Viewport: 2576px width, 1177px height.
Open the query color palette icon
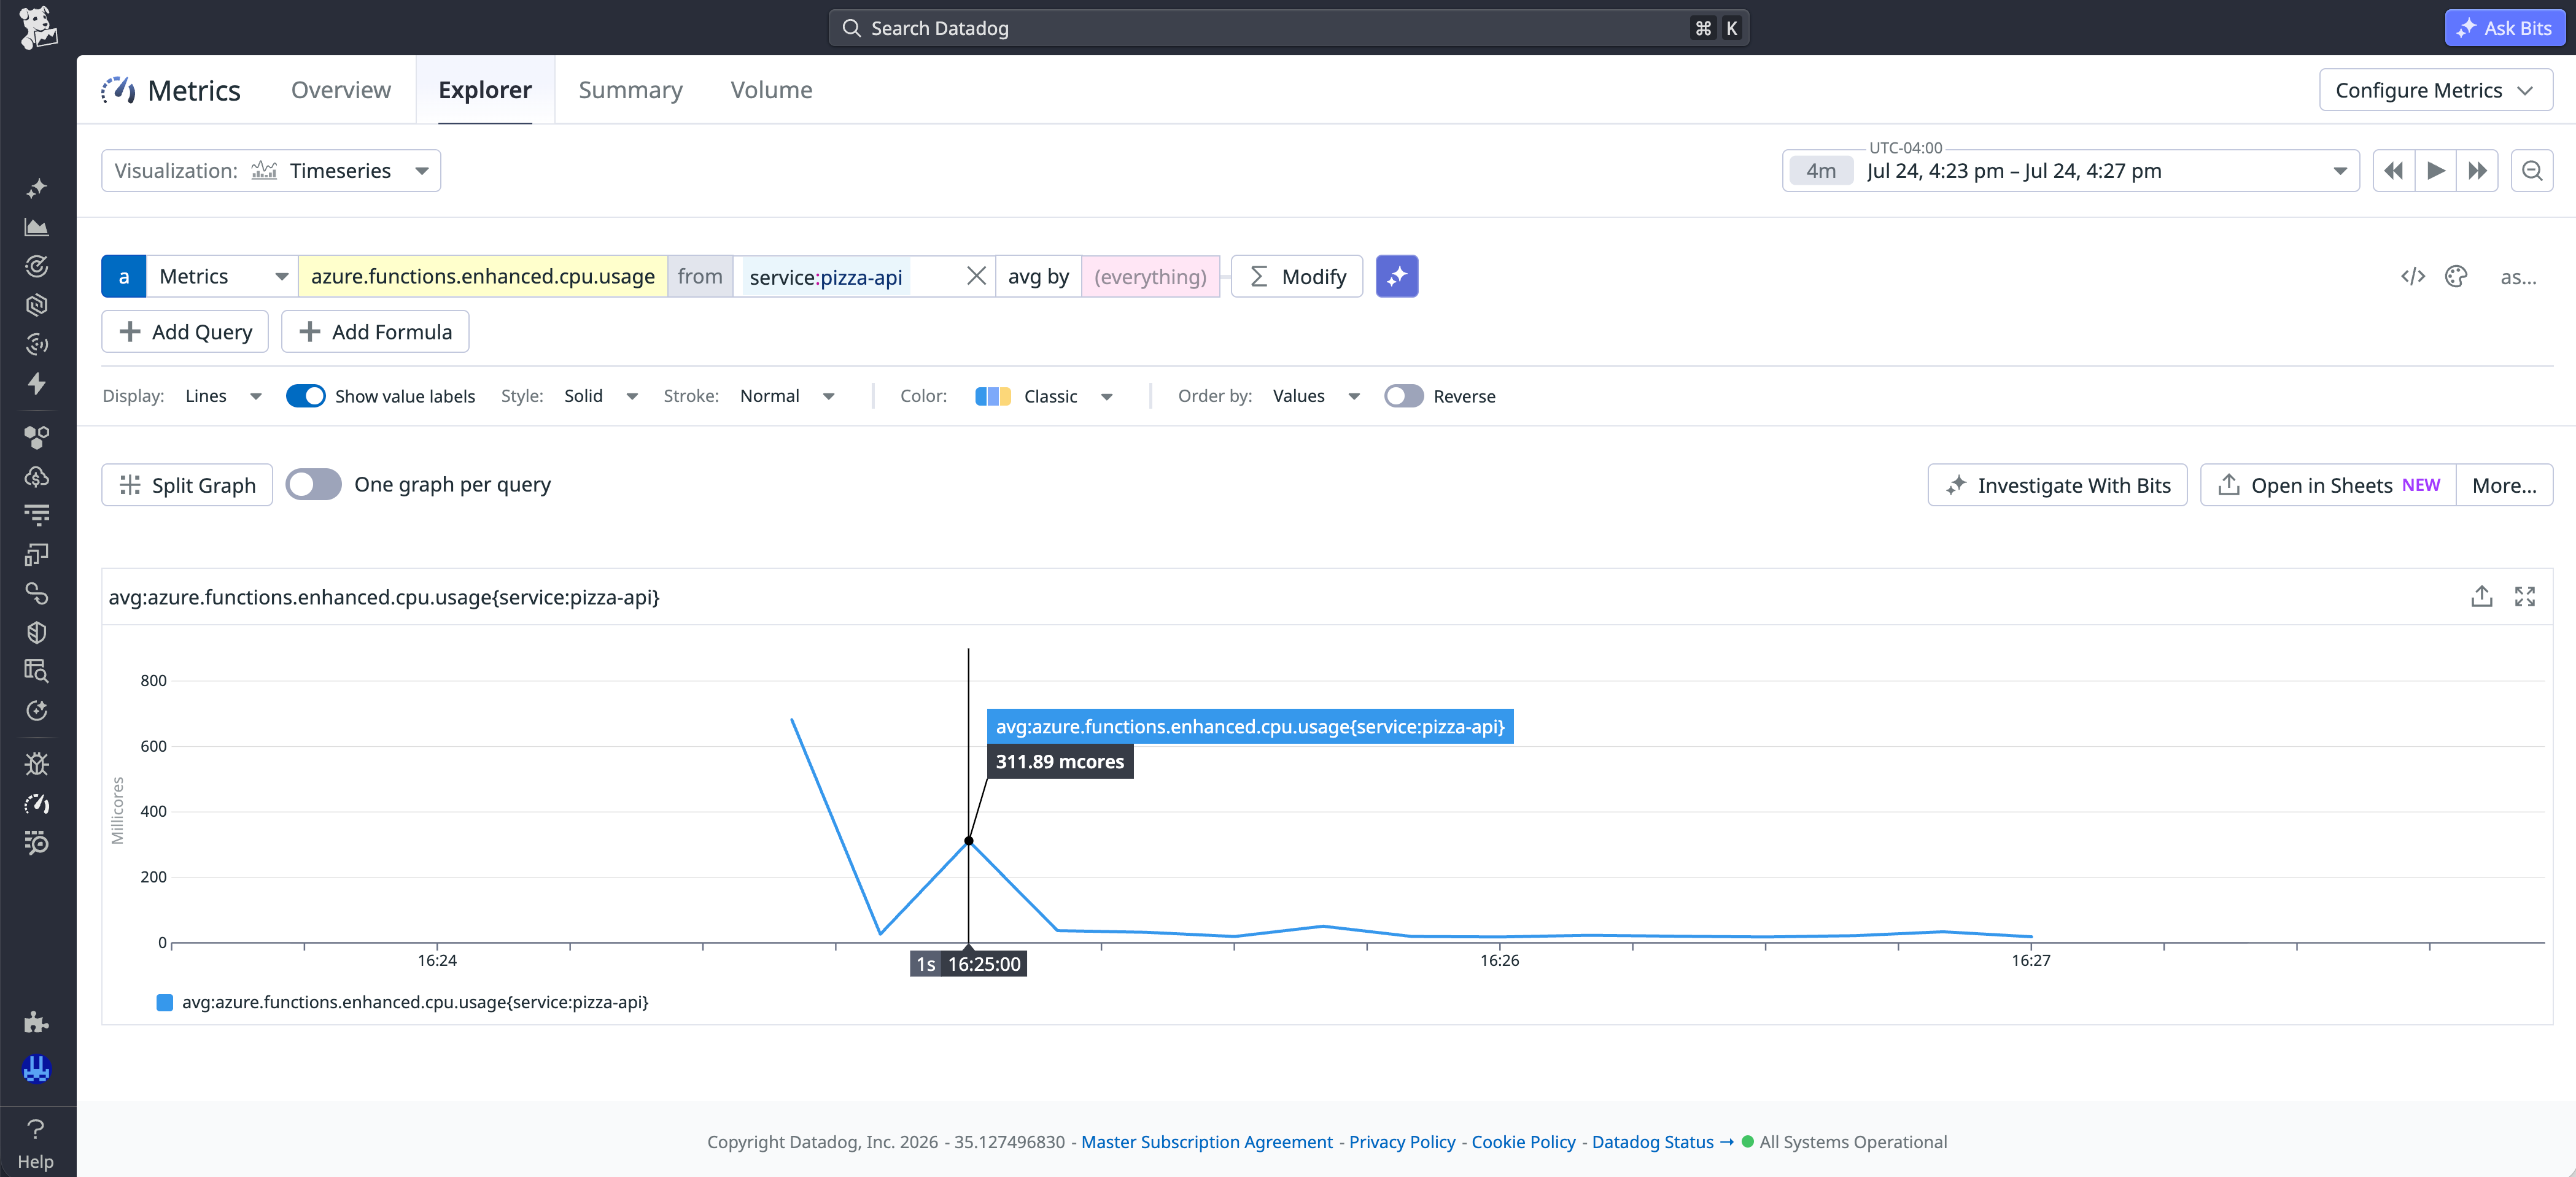[x=2455, y=277]
